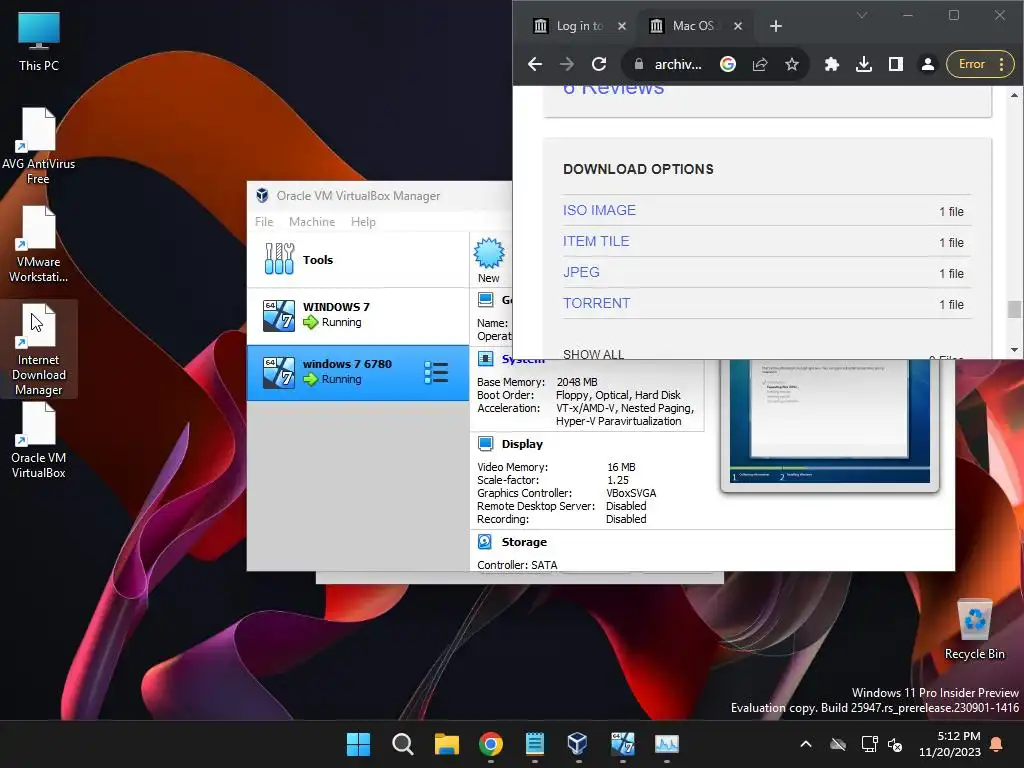Close the Mac OS browser tab
Image resolution: width=1024 pixels, height=768 pixels.
point(737,26)
